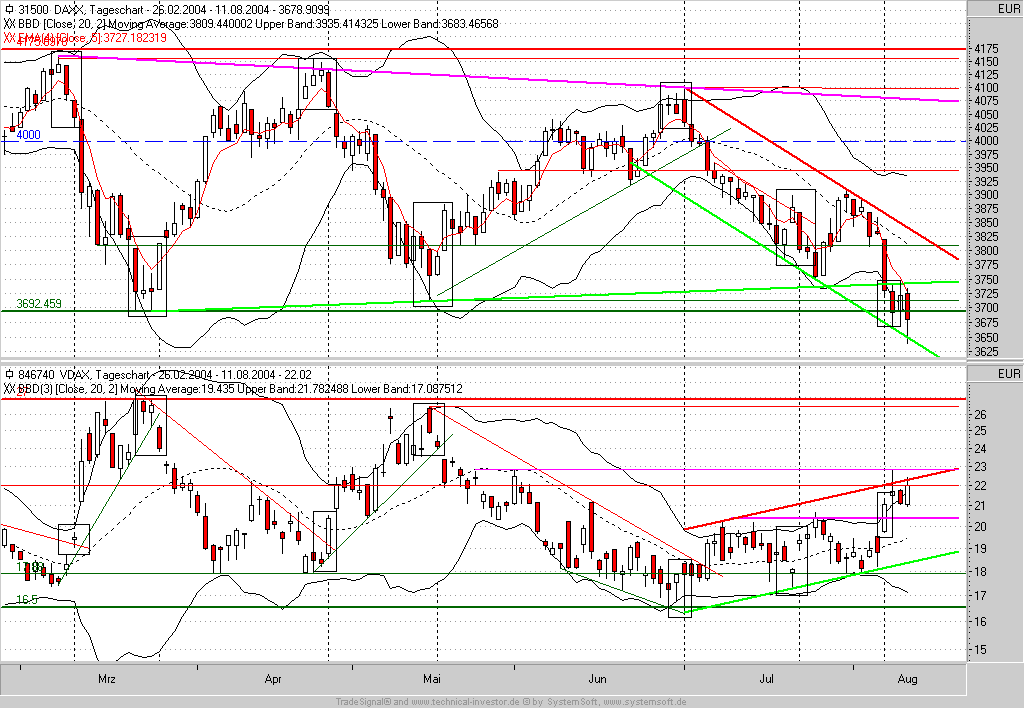The image size is (1024, 708).
Task: Click 4050 on the DAX price axis
Action: pyautogui.click(x=986, y=115)
